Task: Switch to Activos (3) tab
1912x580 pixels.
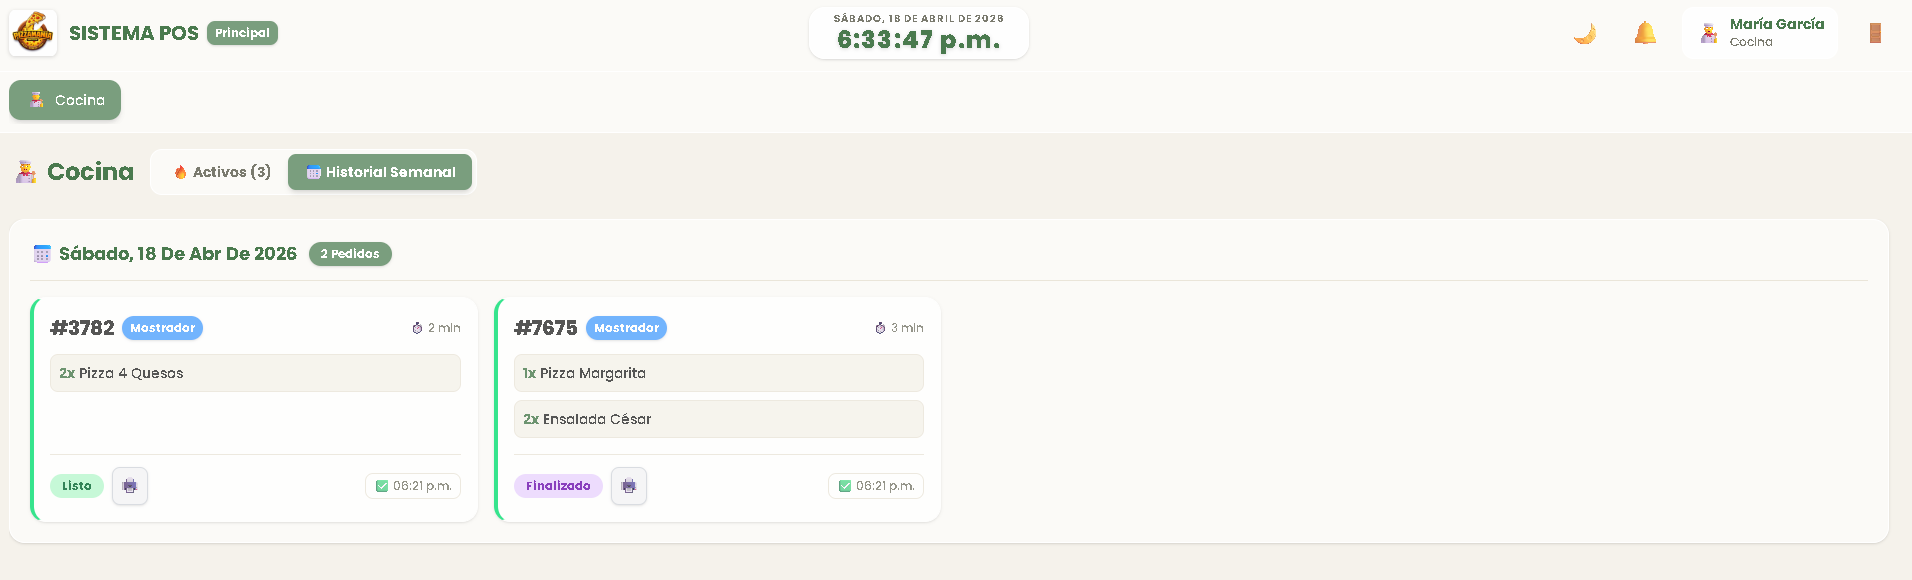Action: [221, 172]
